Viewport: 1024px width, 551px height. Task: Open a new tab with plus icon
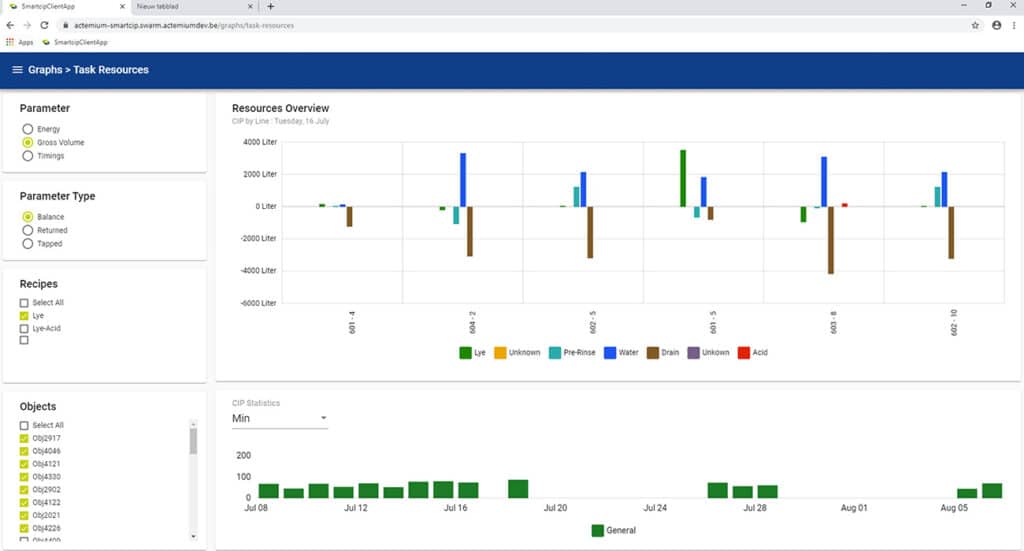pyautogui.click(x=270, y=7)
